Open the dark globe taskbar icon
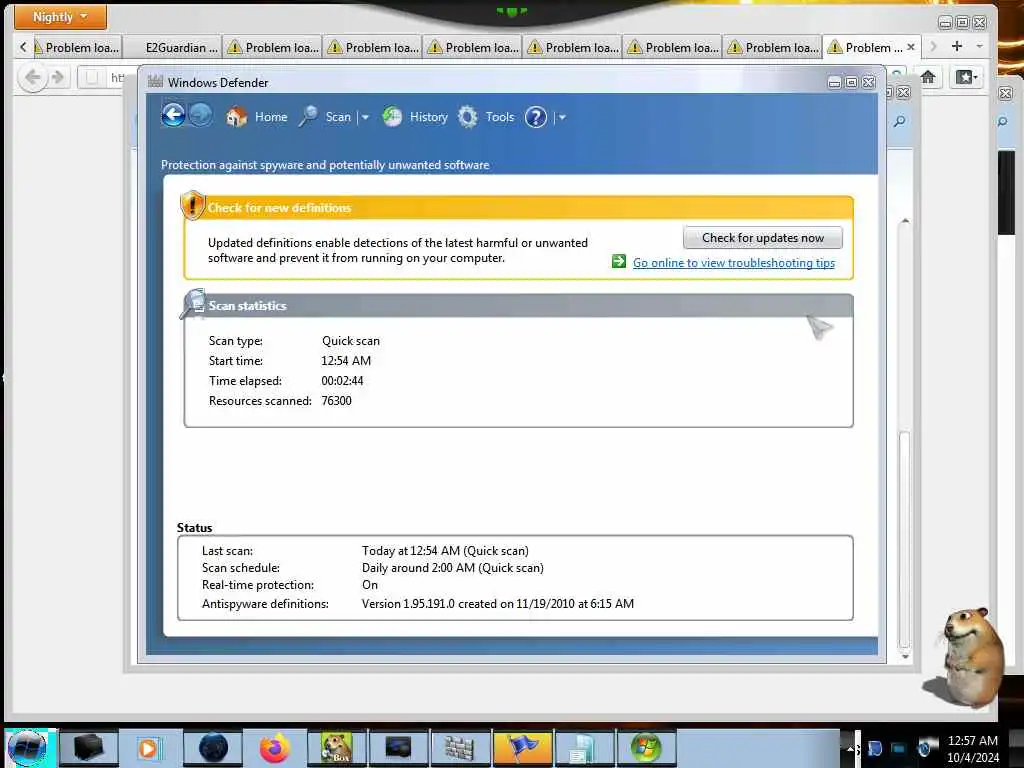 (214, 748)
